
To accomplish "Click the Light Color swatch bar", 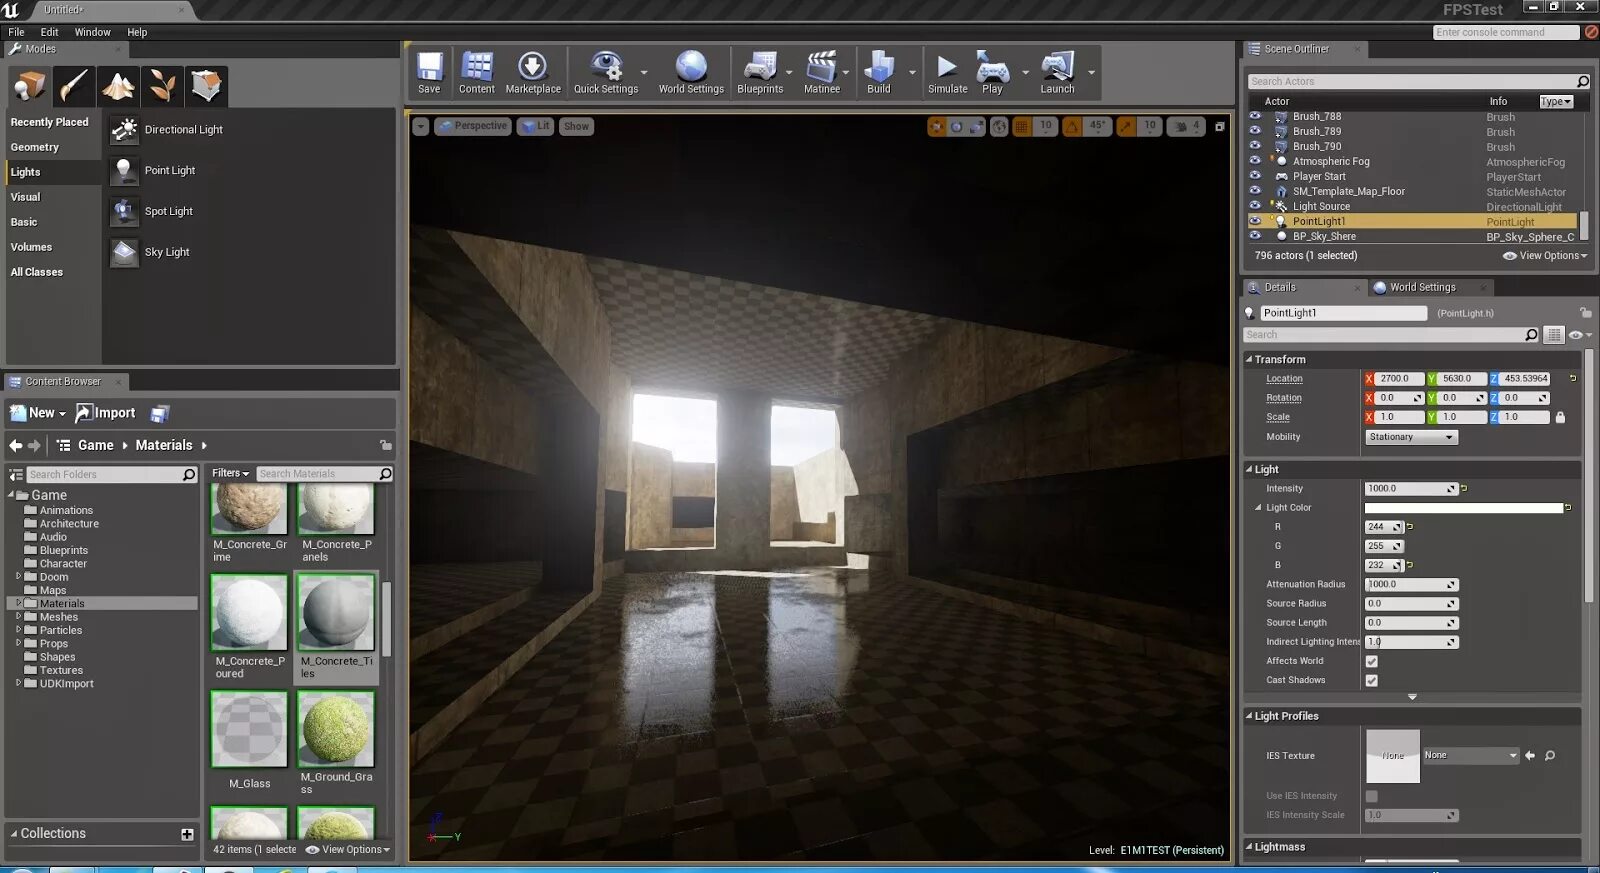I will (1463, 508).
